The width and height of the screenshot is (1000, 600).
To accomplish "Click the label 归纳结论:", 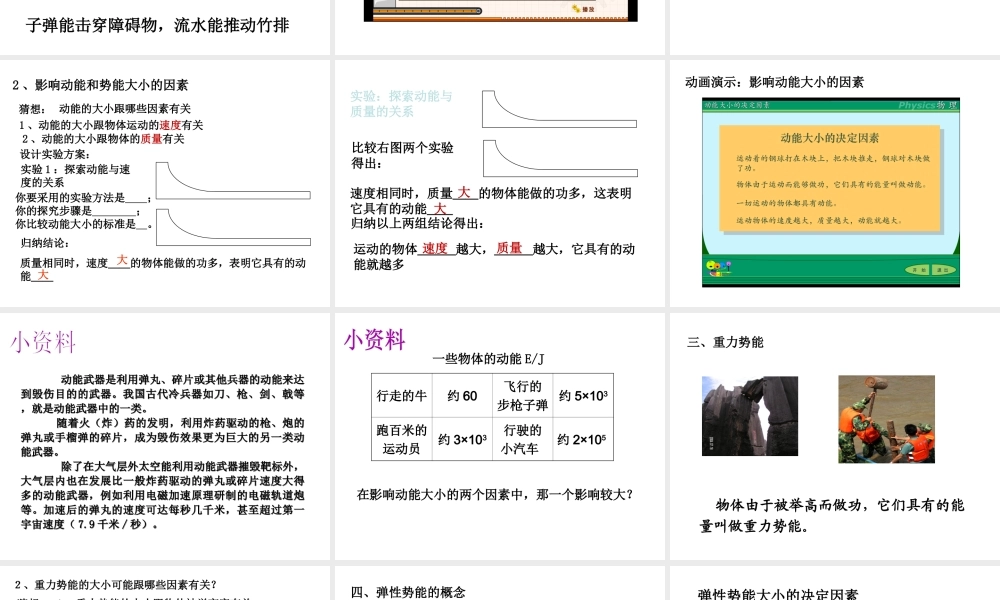I will point(45,243).
